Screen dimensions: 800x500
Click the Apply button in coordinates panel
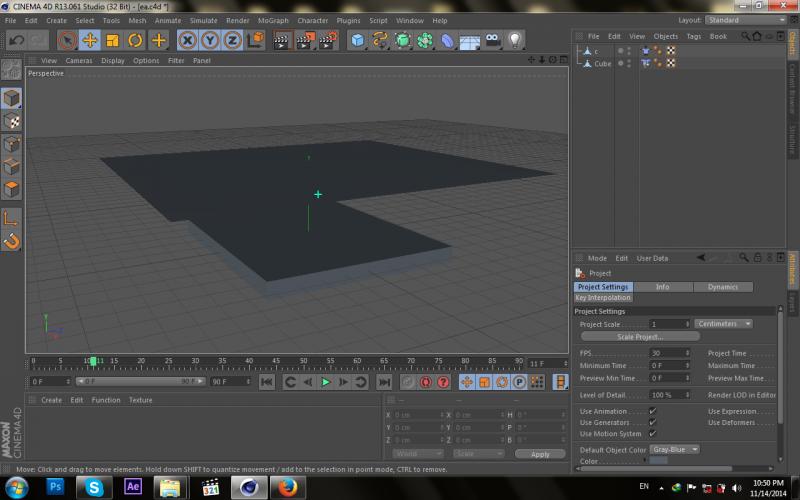(540, 454)
